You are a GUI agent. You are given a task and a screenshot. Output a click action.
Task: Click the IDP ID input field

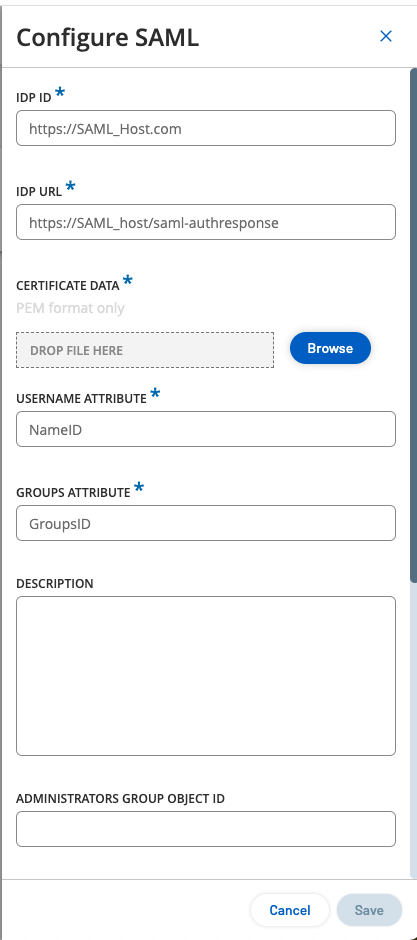click(206, 128)
